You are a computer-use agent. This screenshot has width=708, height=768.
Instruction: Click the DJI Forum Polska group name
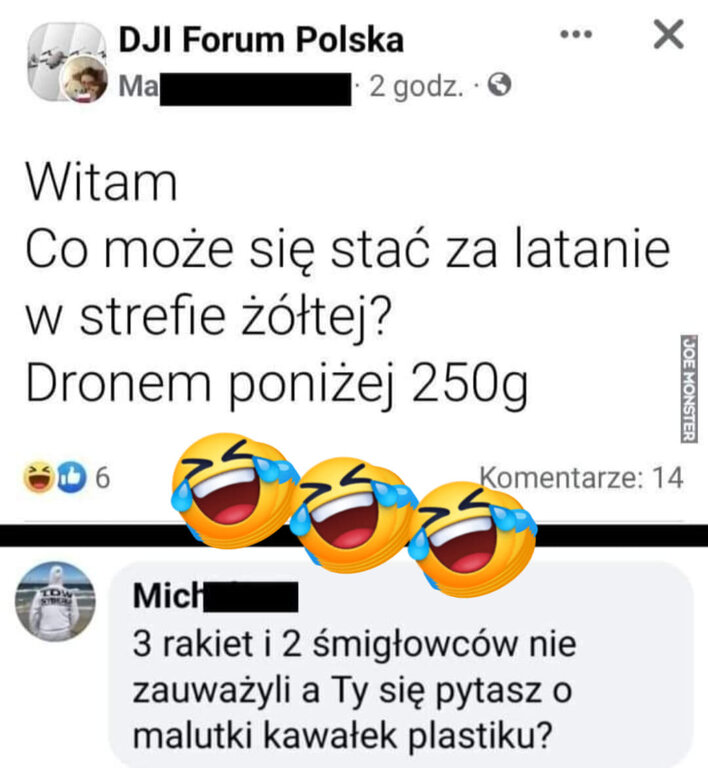(261, 40)
